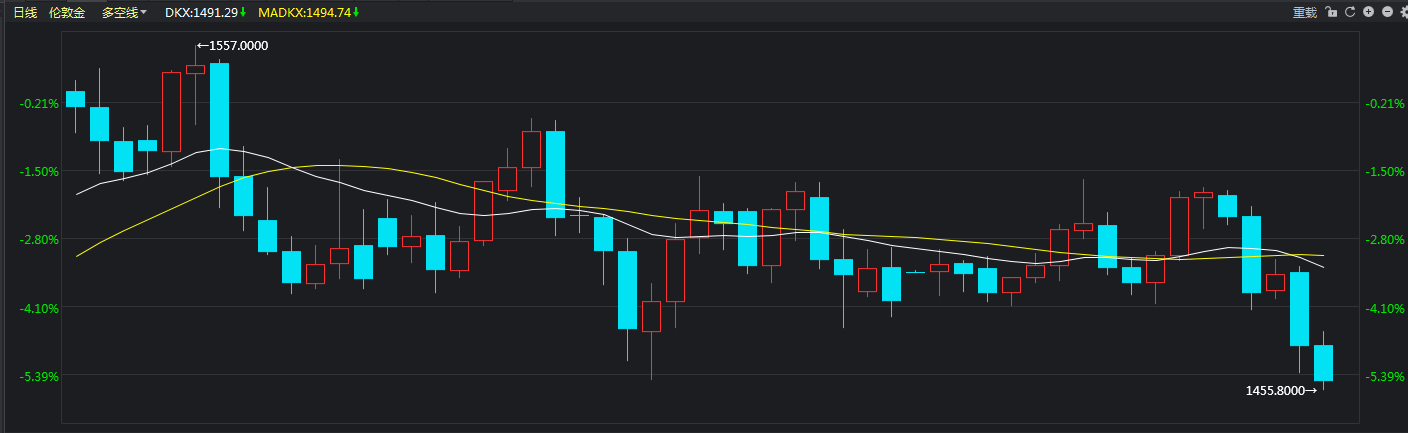1408x433 pixels.
Task: Open the 多空线 indicator dropdown
Action: tap(124, 12)
